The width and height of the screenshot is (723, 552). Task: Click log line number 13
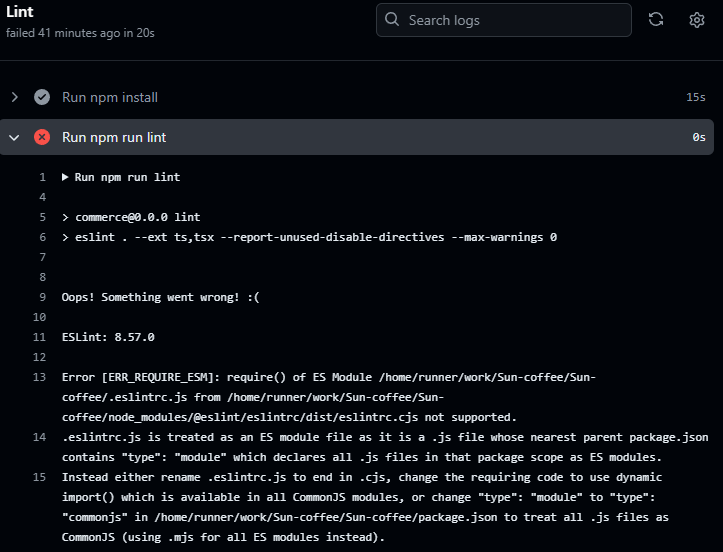40,377
